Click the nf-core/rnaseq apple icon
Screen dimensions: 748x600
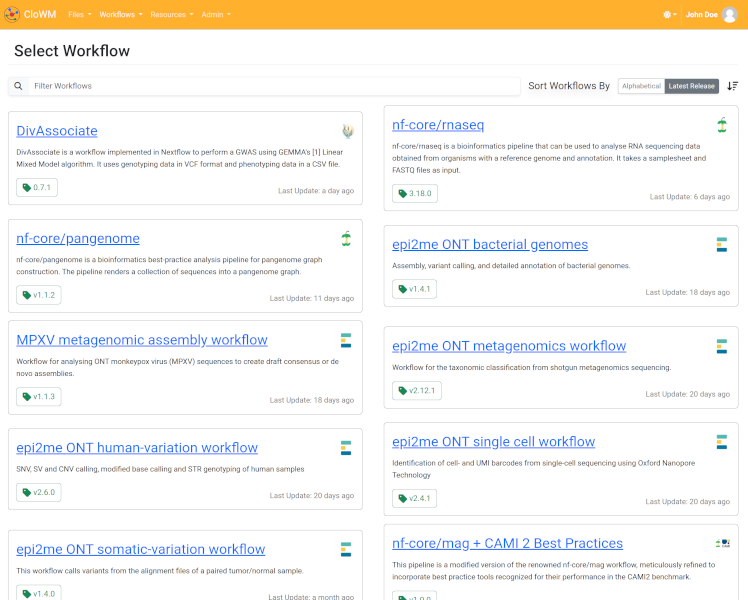coord(721,125)
